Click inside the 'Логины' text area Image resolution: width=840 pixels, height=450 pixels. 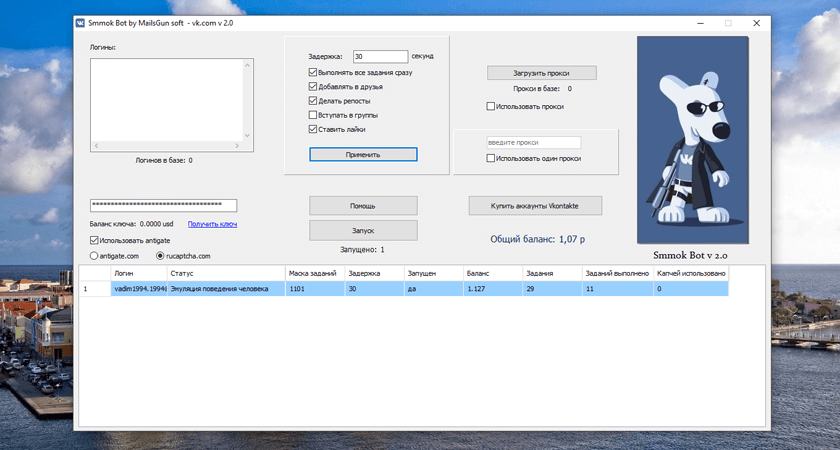(167, 100)
